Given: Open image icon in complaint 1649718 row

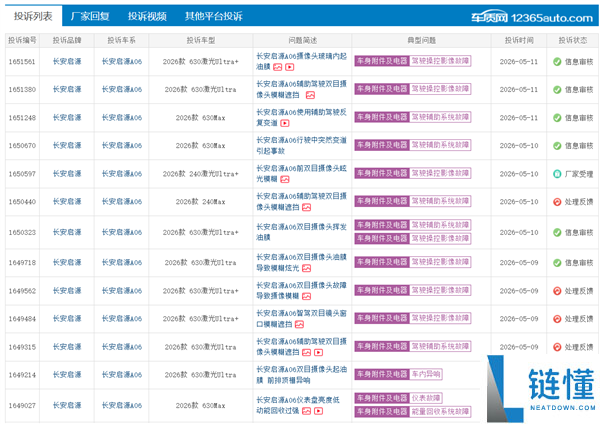Looking at the screenshot, I should [x=307, y=268].
